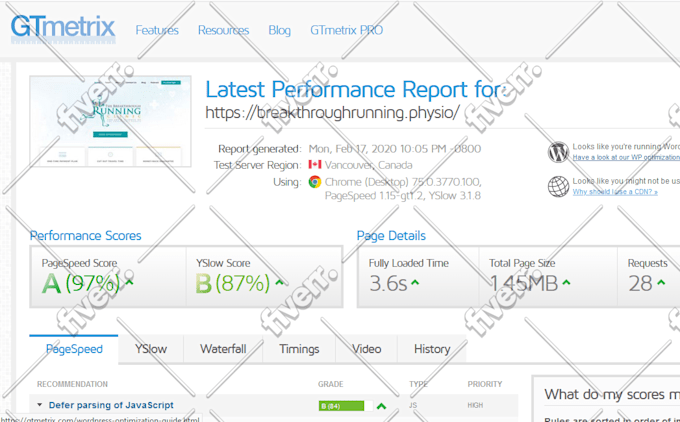Open the GTmetrix PRO link
The height and width of the screenshot is (422, 680).
tap(347, 30)
